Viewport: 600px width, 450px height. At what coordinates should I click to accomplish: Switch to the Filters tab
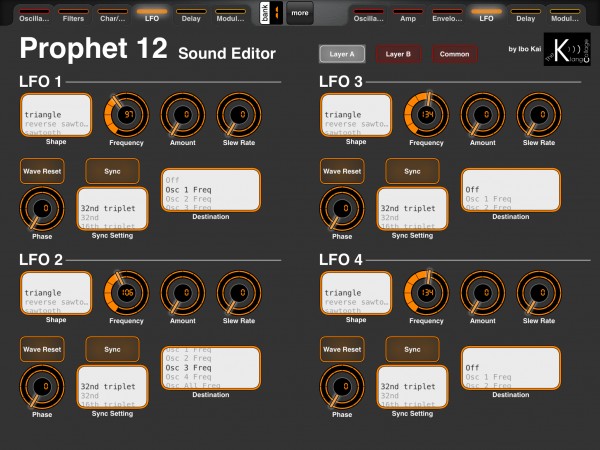coord(73,15)
